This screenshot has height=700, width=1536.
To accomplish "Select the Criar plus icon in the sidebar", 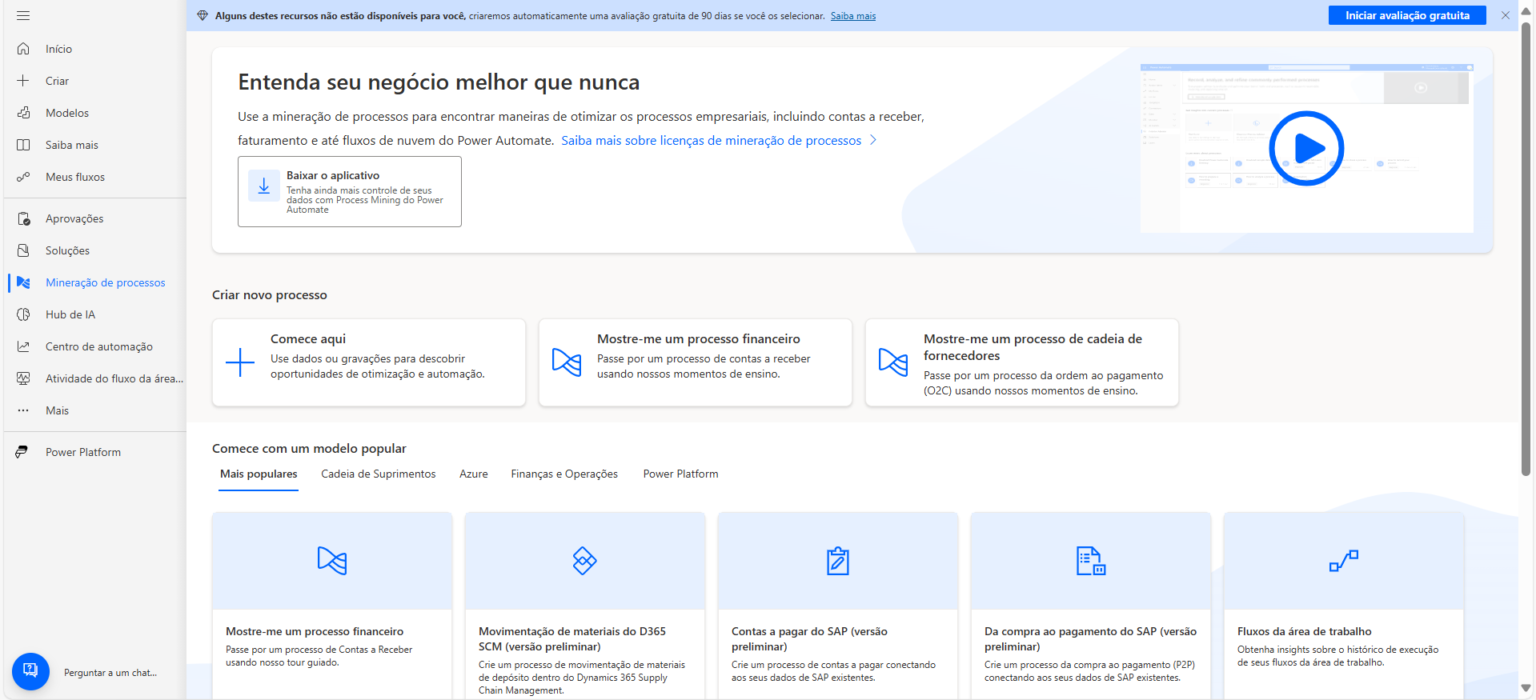I will [x=22, y=80].
